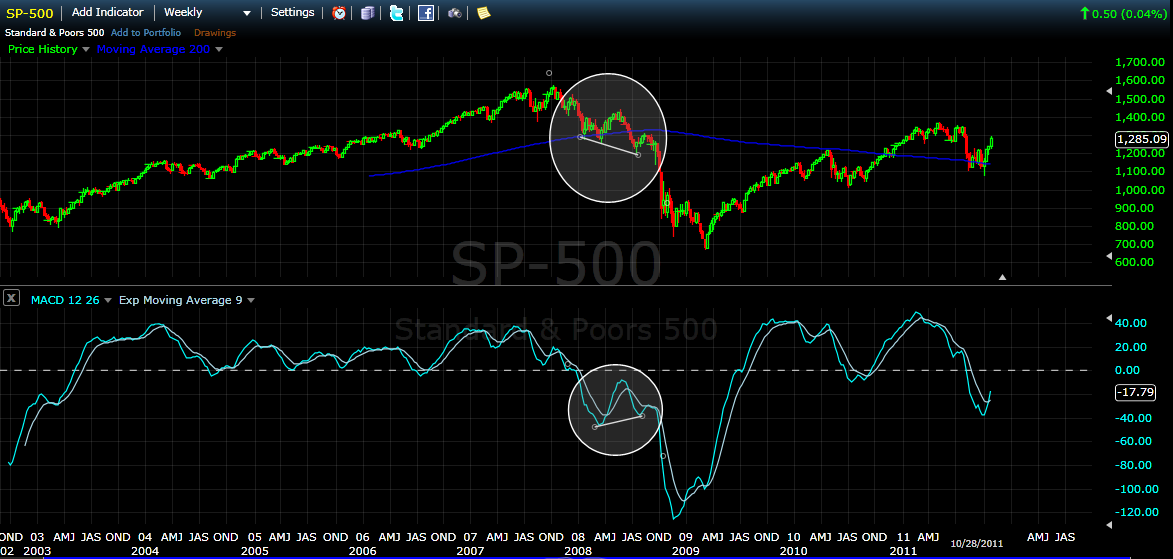Click the Standard & Poors 500 title text

click(55, 33)
